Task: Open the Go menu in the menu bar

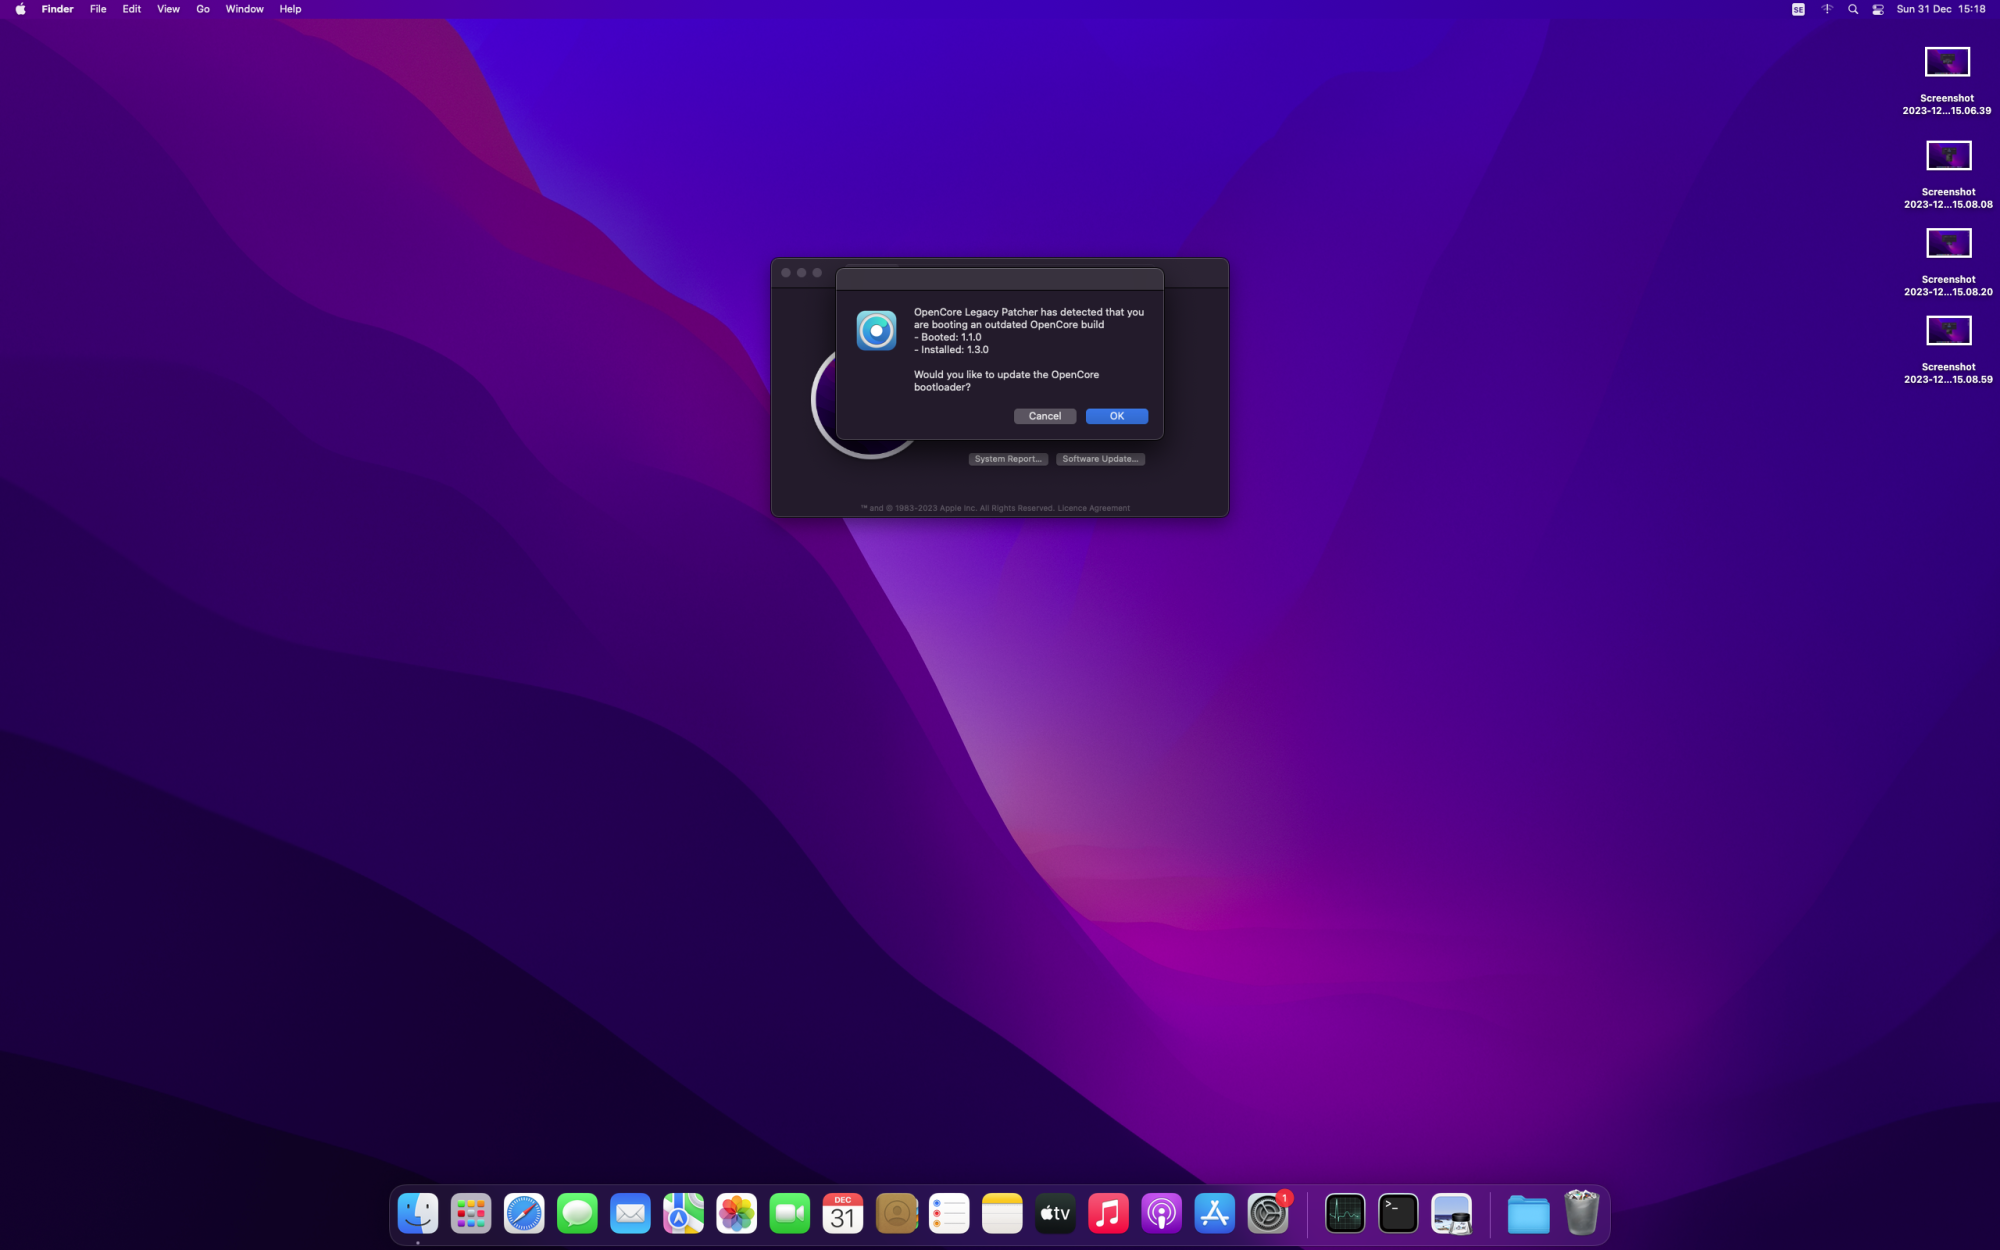Action: (x=202, y=9)
